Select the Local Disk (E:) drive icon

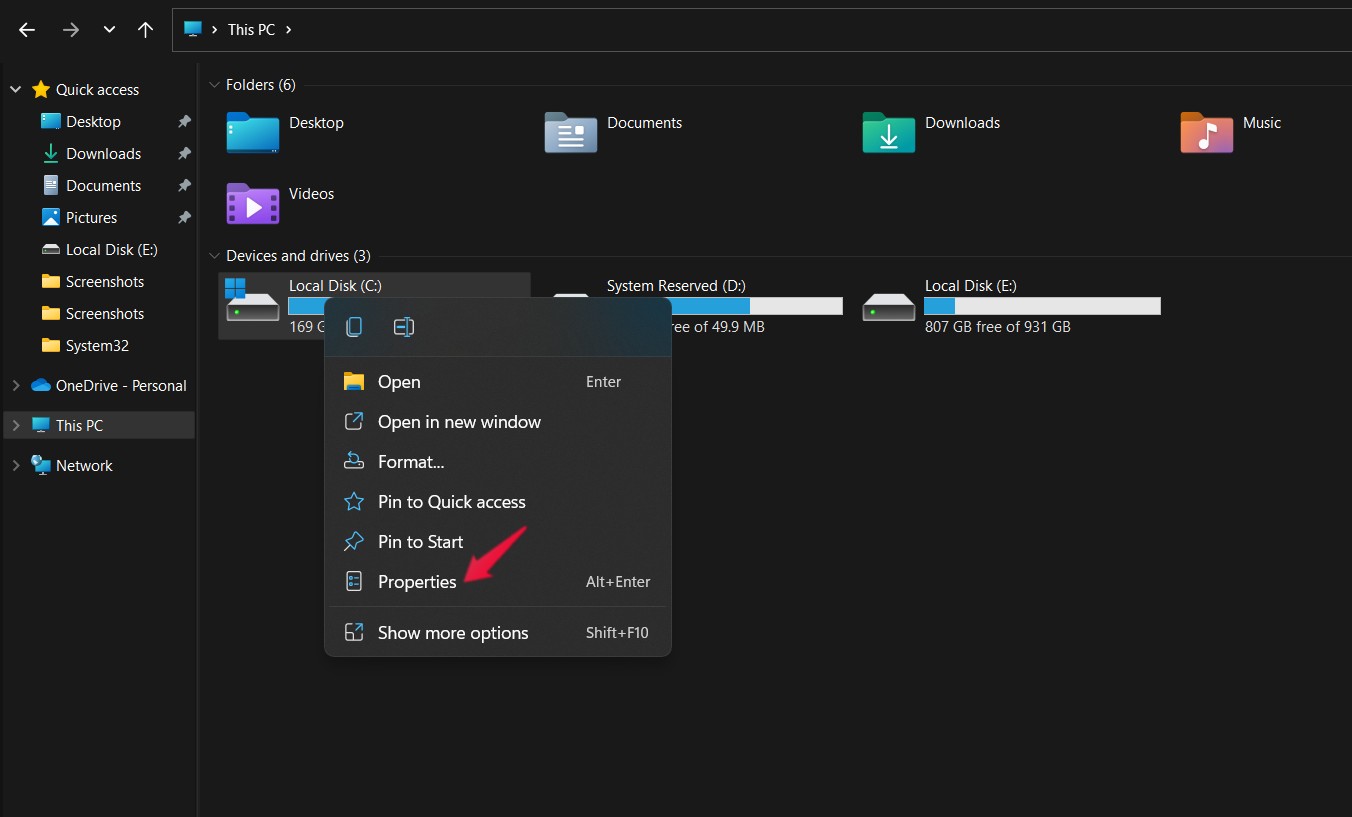pyautogui.click(x=888, y=306)
